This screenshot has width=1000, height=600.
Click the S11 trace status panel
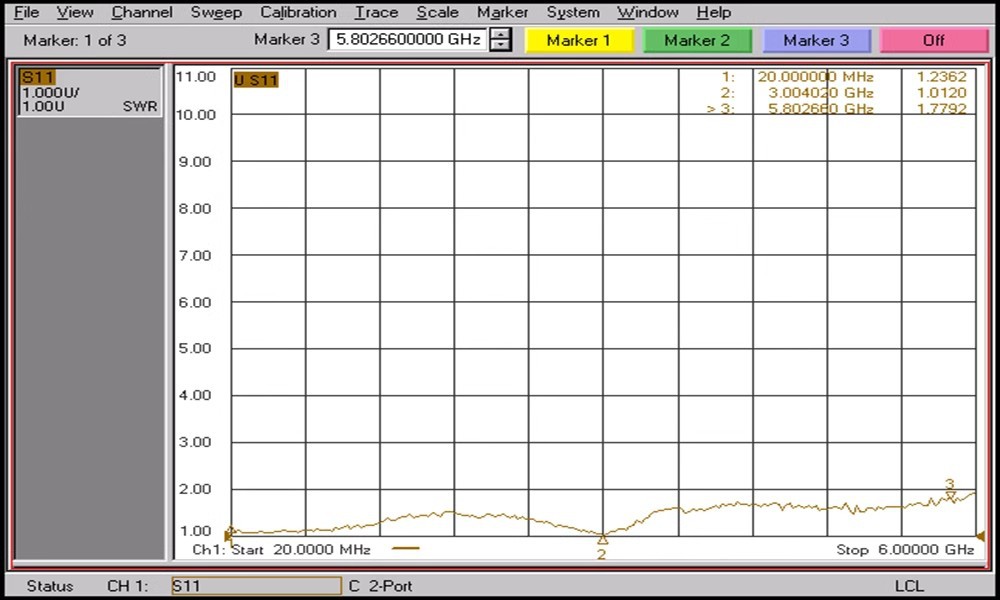(89, 92)
